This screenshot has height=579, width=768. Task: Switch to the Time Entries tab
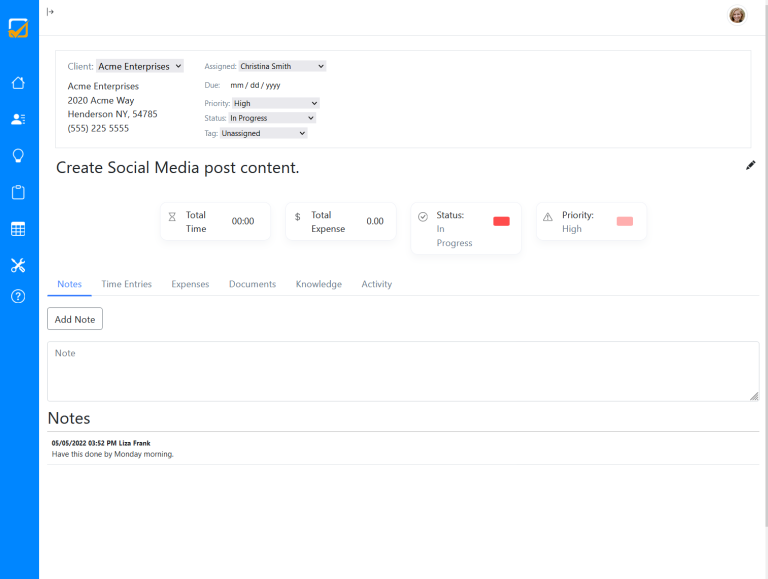coord(126,284)
